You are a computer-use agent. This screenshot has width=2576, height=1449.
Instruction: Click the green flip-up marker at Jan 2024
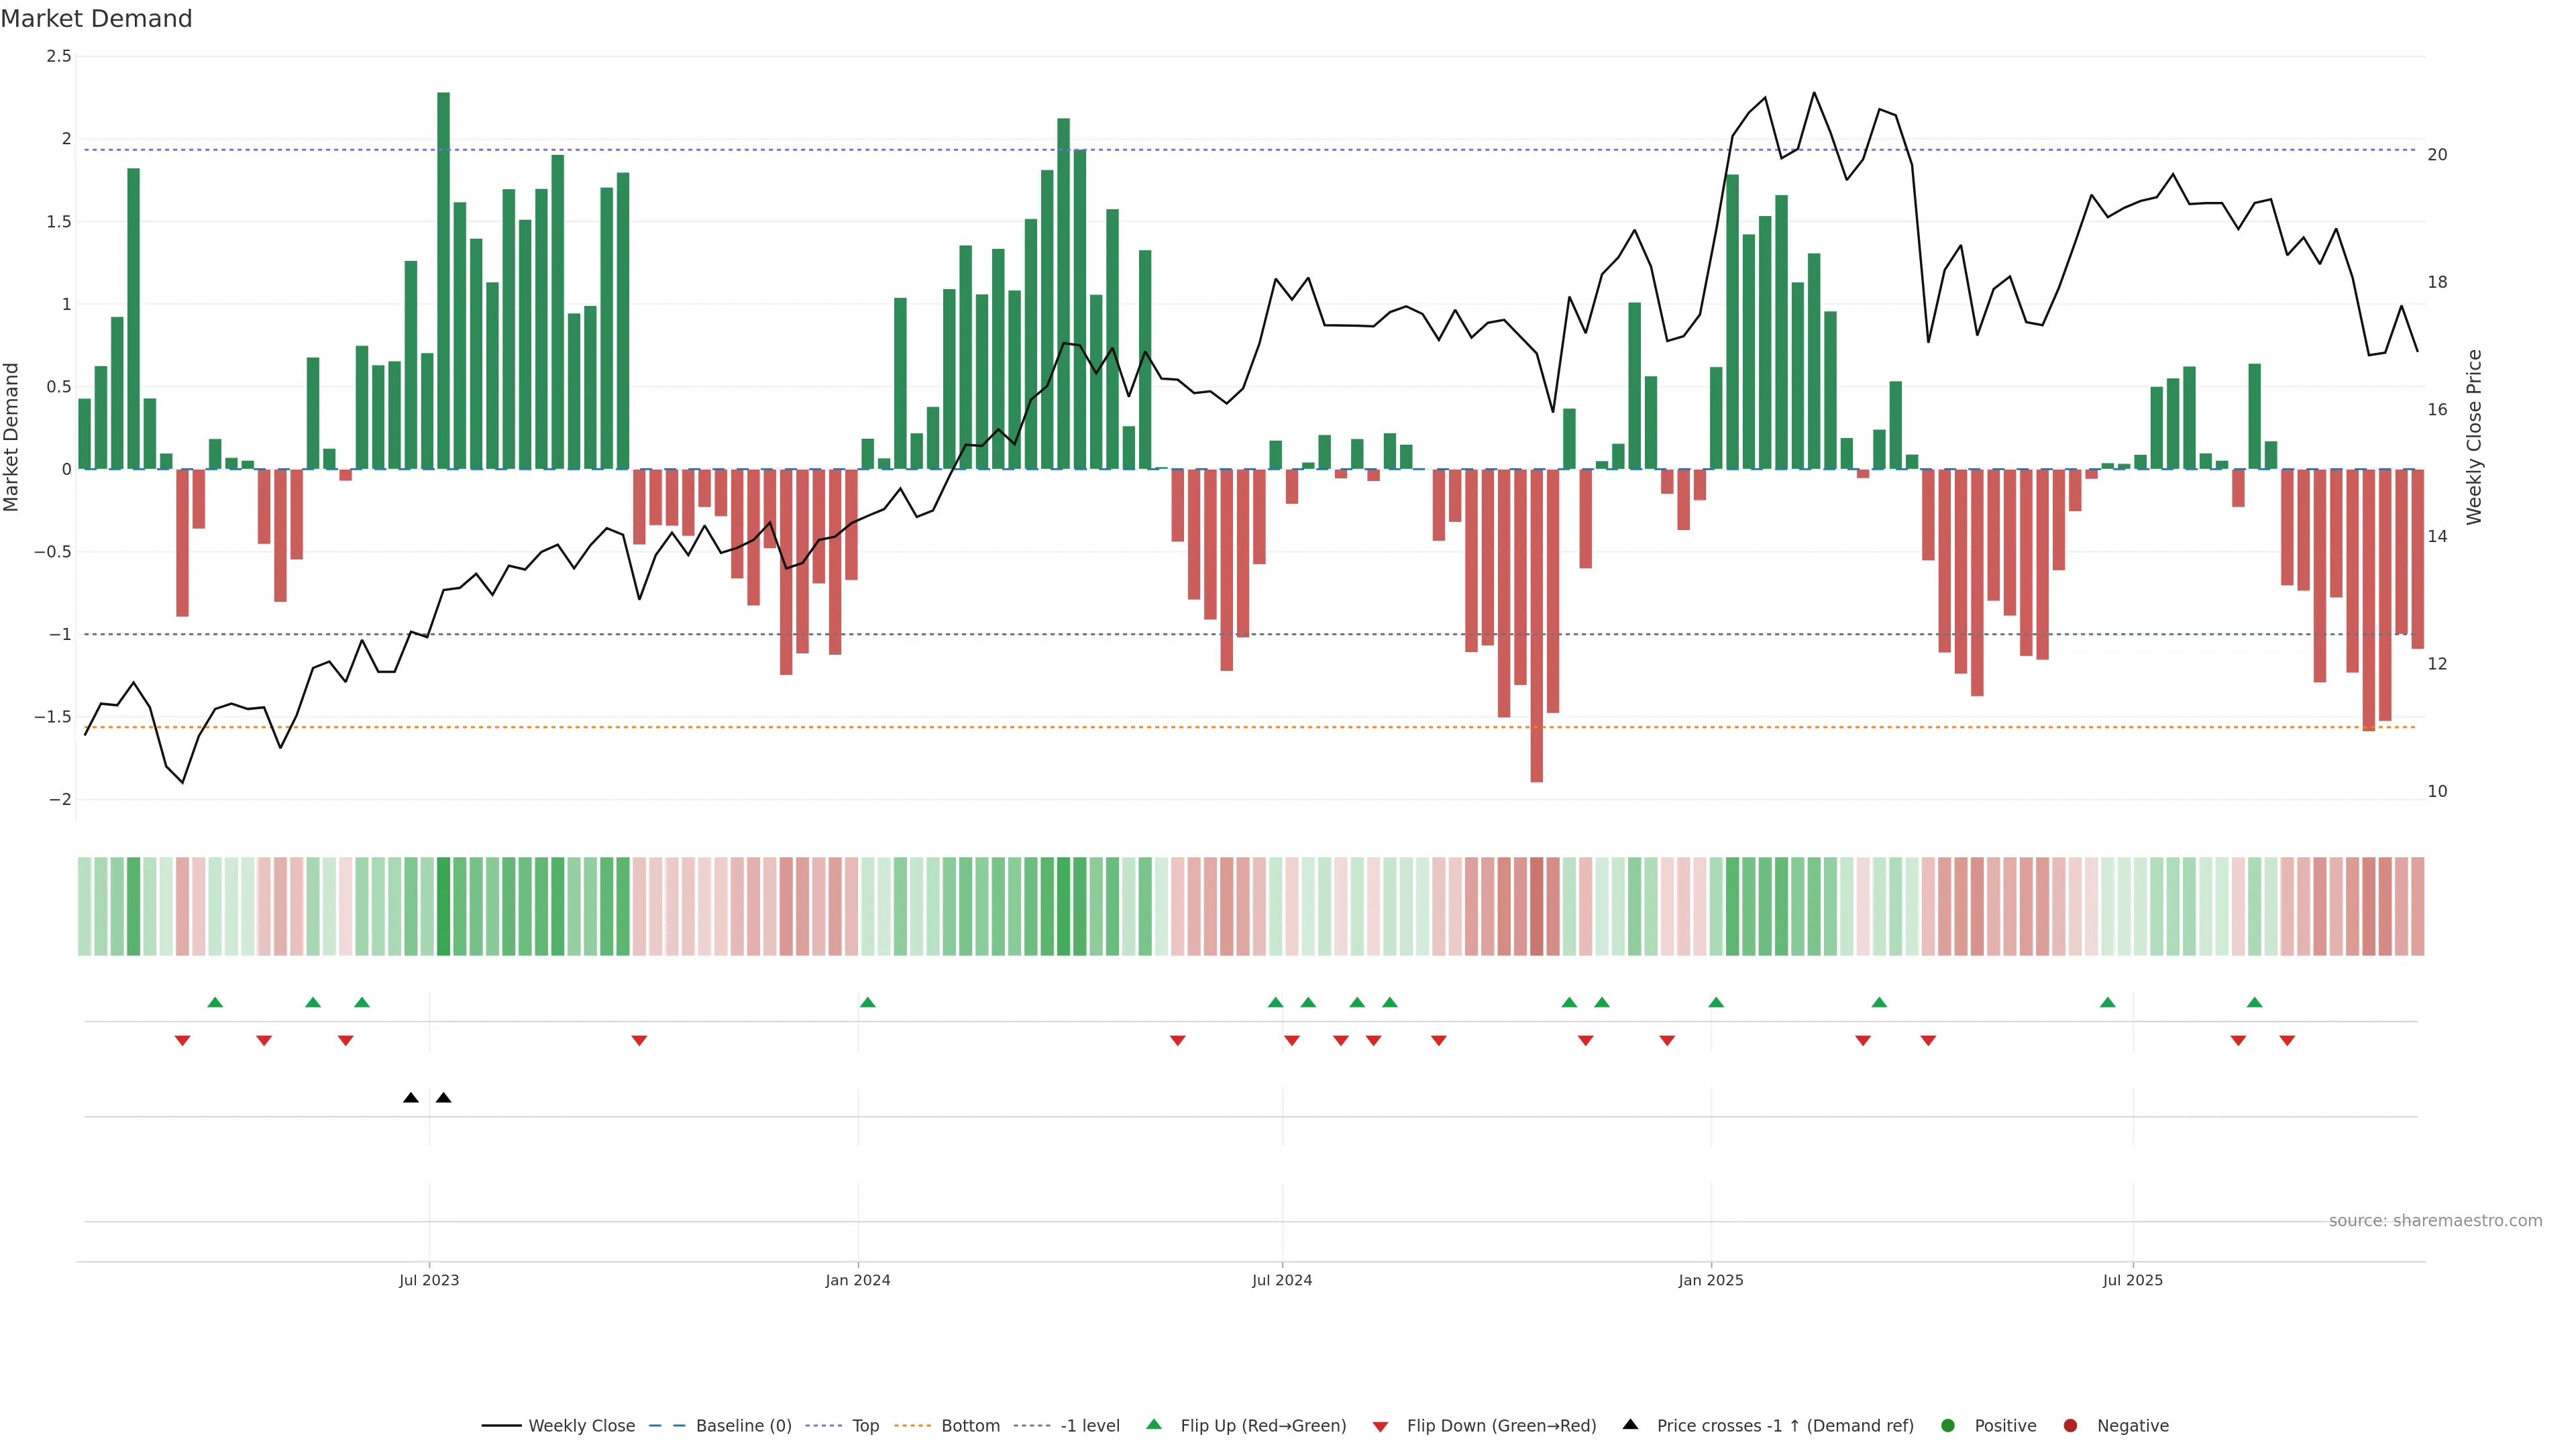point(868,1003)
